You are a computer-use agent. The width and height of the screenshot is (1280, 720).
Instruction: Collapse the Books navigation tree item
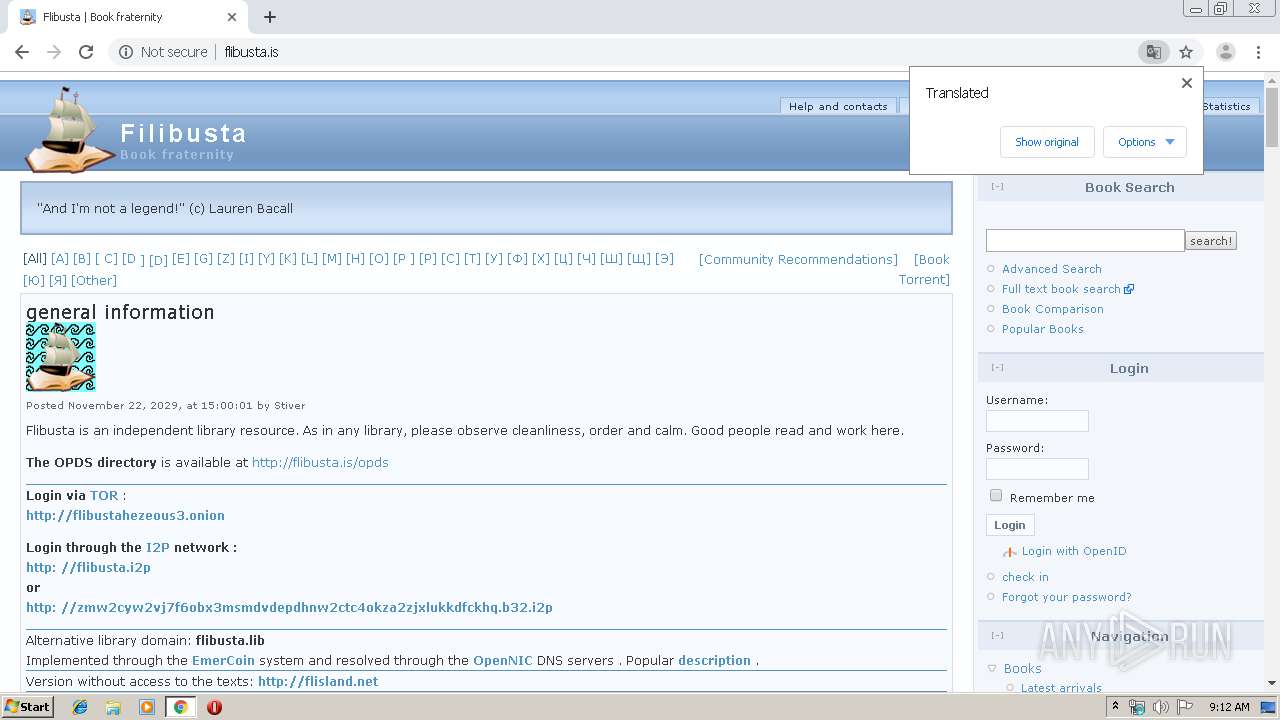point(992,669)
